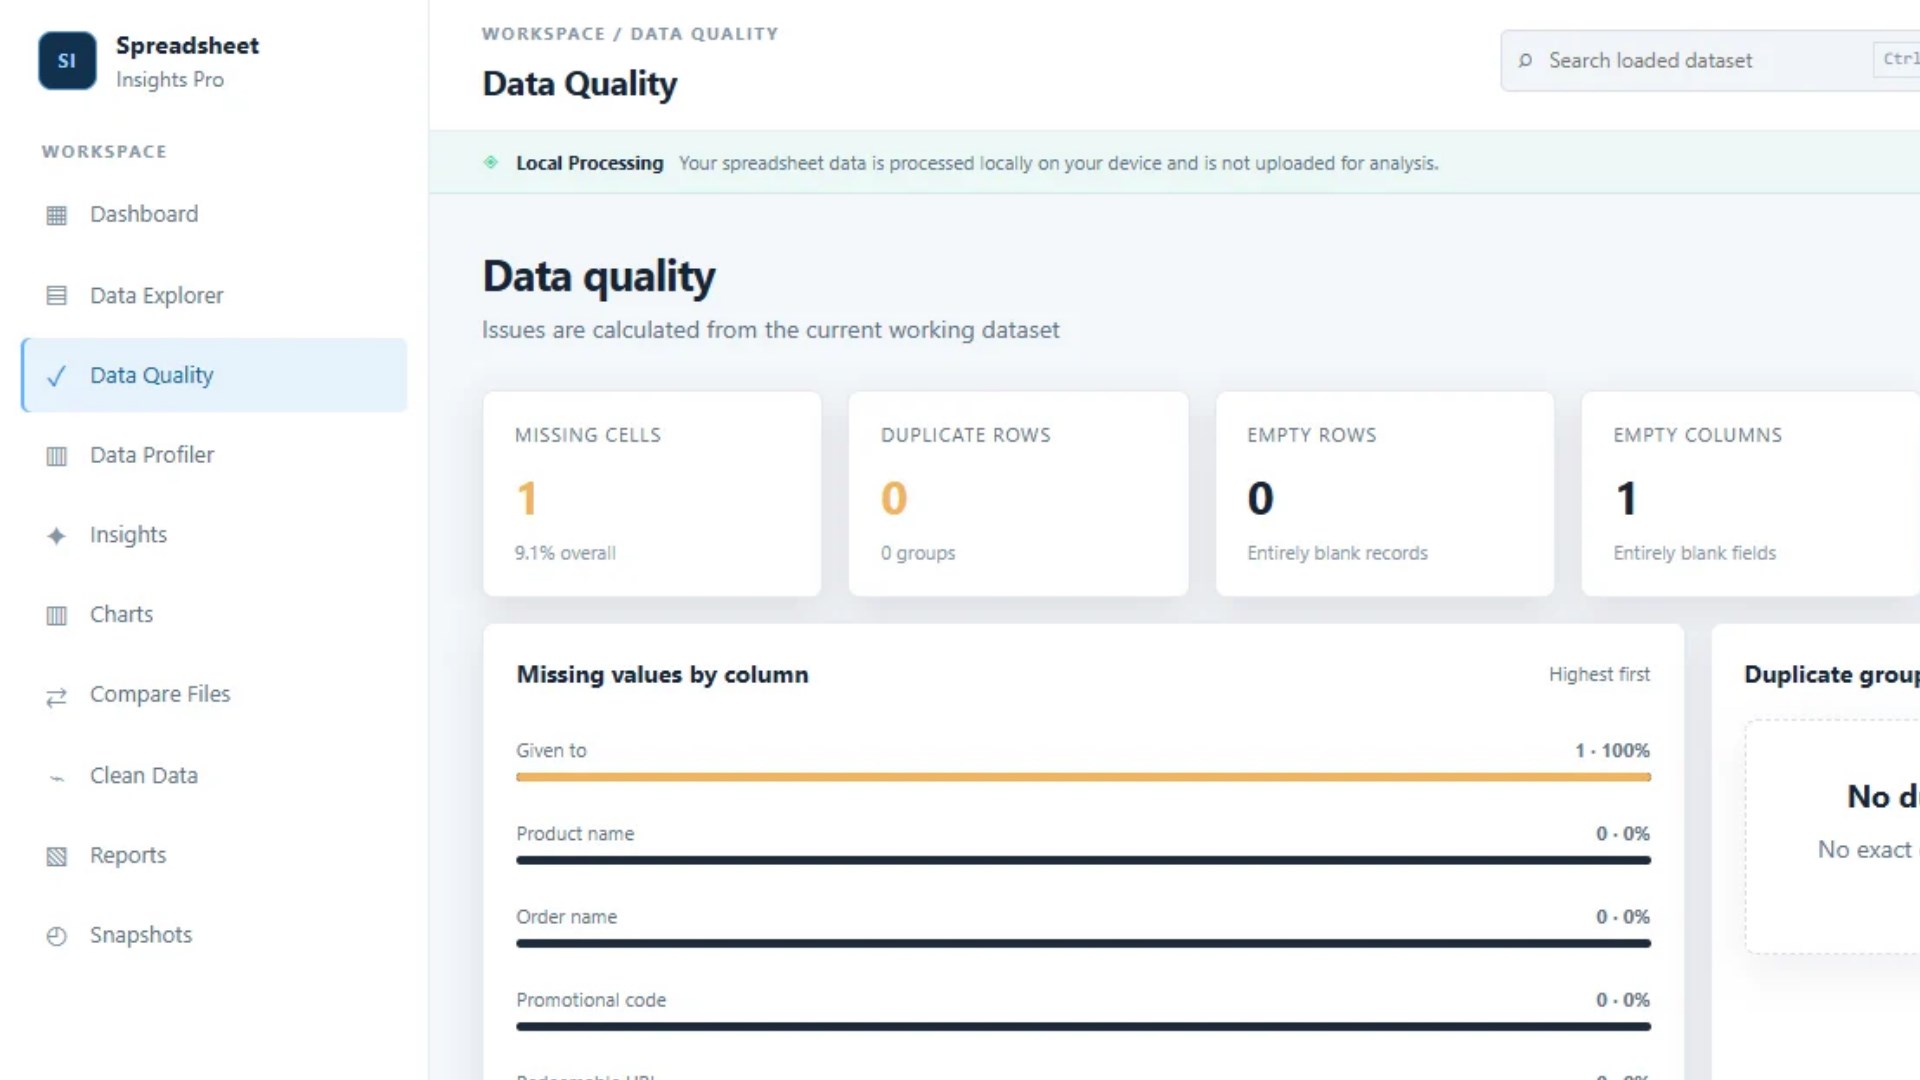Click the Product name missing-values bar

pyautogui.click(x=1083, y=859)
